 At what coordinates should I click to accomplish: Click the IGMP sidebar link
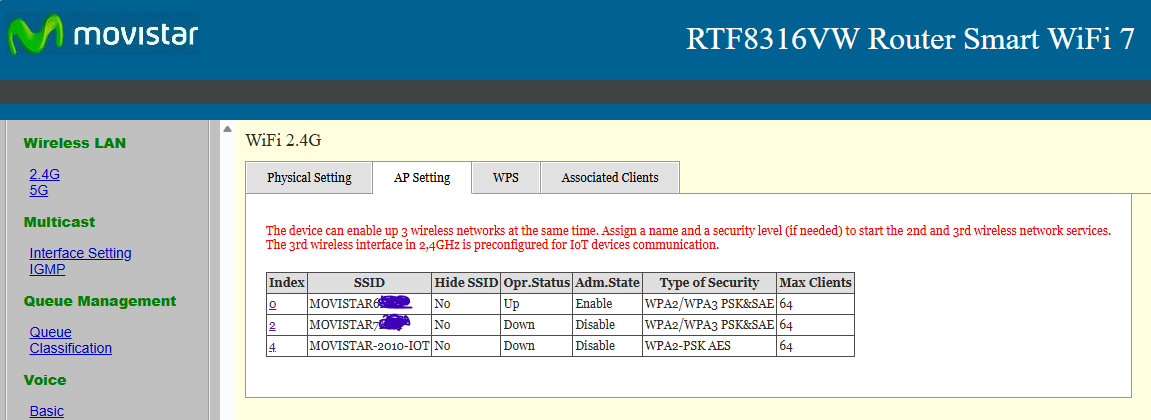pos(47,269)
